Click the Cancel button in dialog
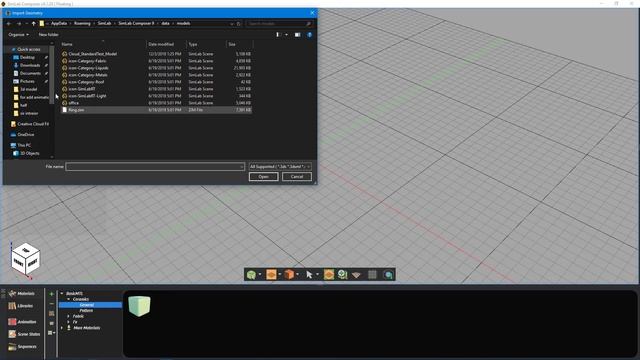640x360 pixels. point(297,177)
